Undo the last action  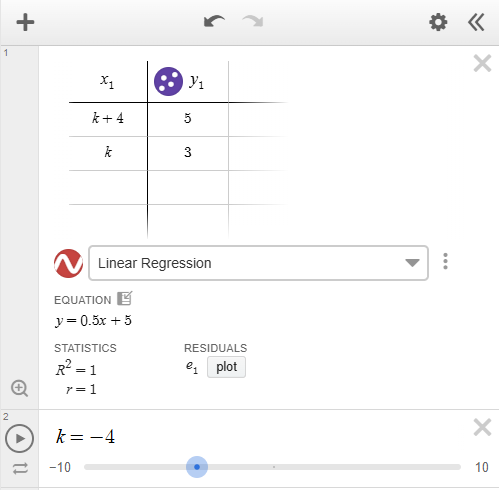[214, 22]
